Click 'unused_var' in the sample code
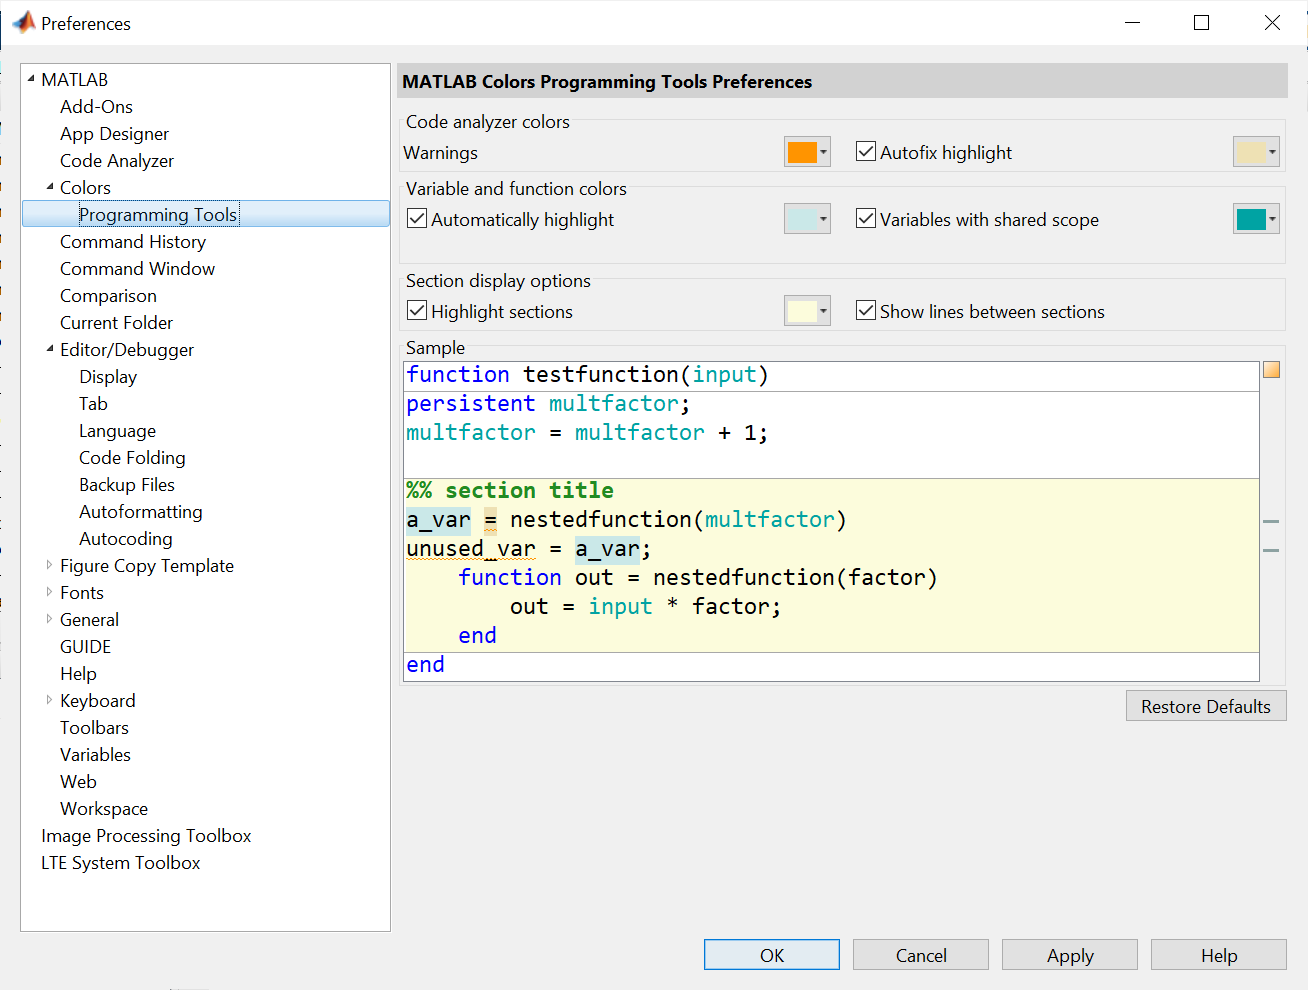Image resolution: width=1308 pixels, height=990 pixels. click(471, 548)
